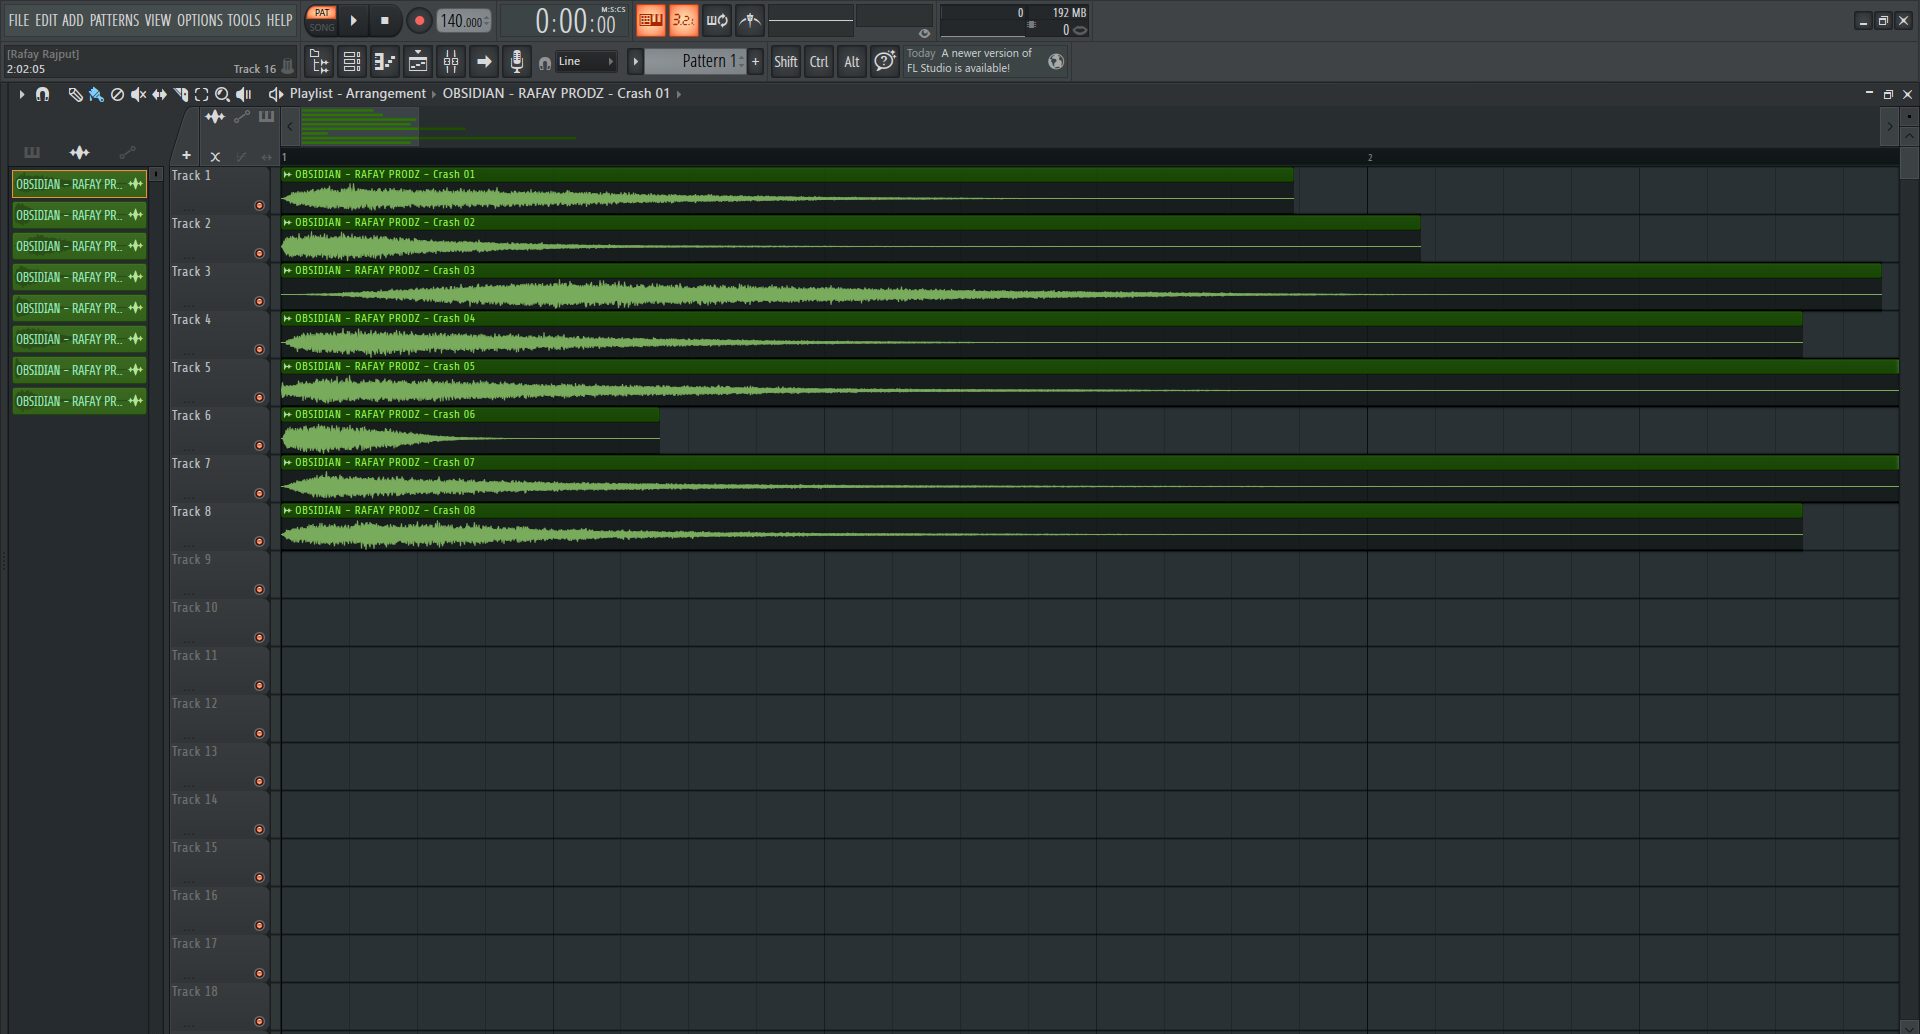
Task: Expand the playlist options menu arrow
Action: pos(21,94)
